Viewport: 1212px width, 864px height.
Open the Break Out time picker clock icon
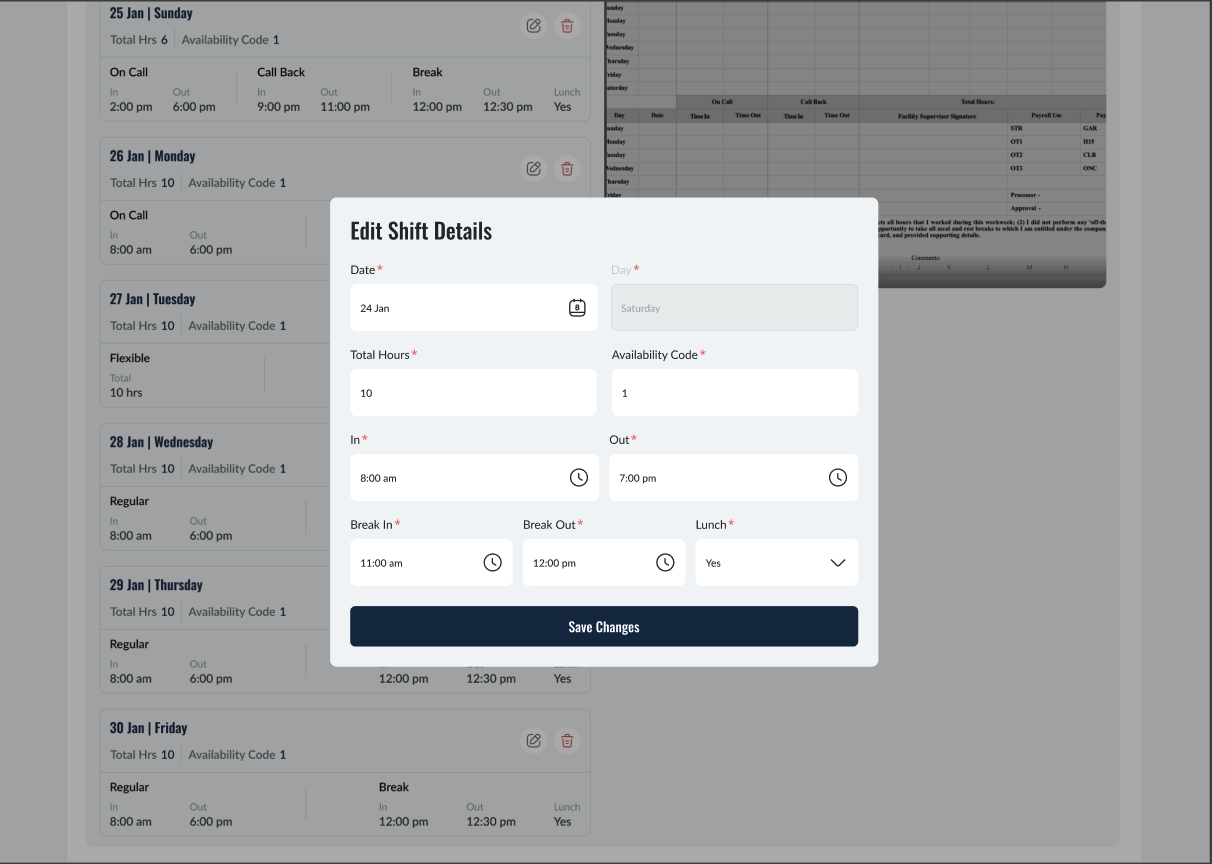(665, 562)
